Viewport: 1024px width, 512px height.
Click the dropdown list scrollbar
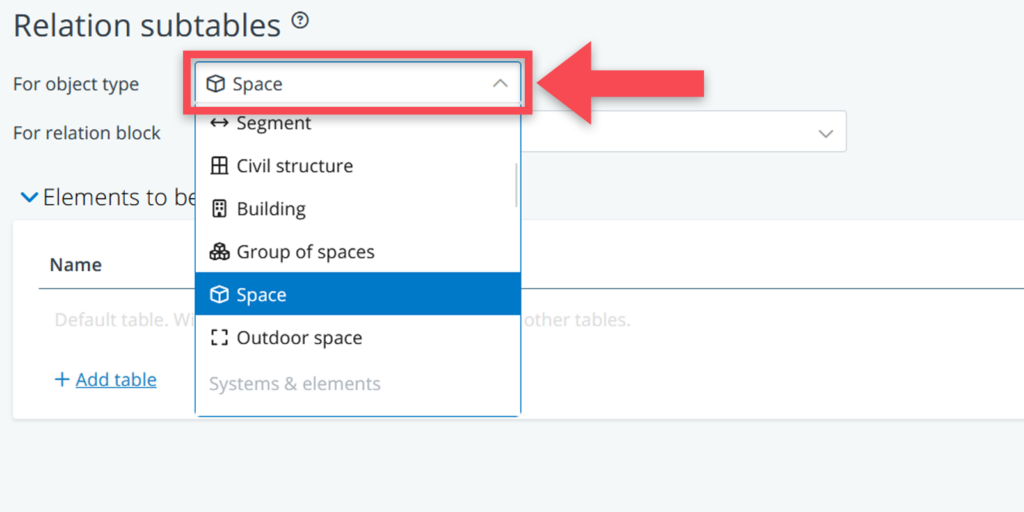tap(516, 185)
